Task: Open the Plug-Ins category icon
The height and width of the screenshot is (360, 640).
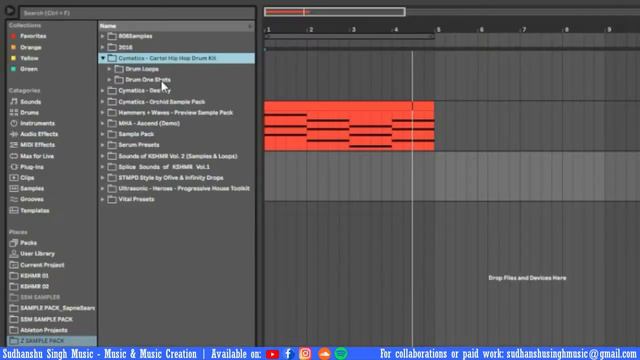Action: point(14,167)
